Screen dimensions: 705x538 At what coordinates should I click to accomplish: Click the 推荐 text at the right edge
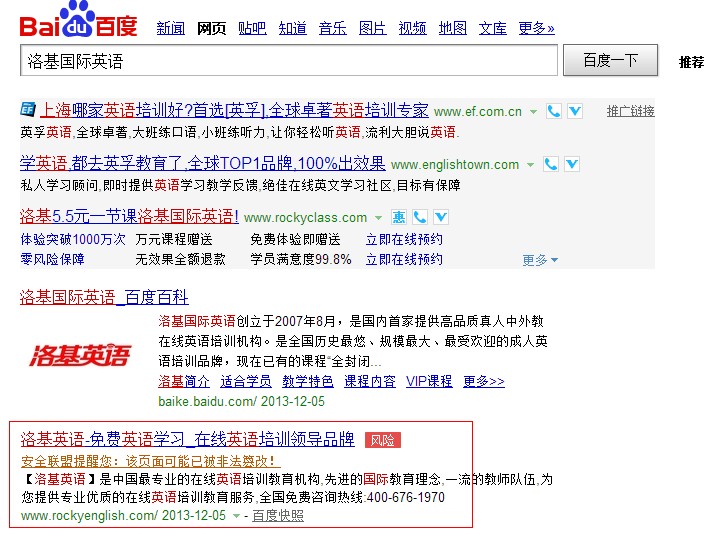692,62
